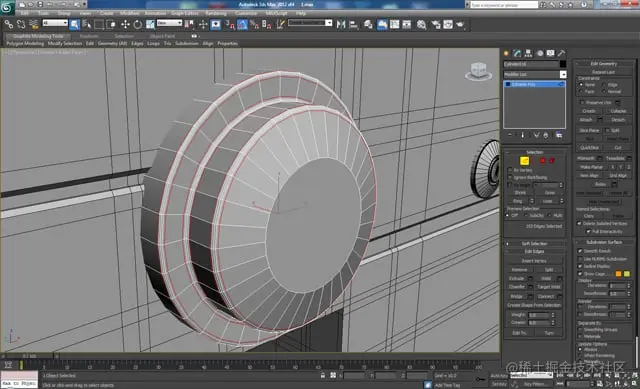Click the Connect button in Edit Edges

click(x=546, y=296)
